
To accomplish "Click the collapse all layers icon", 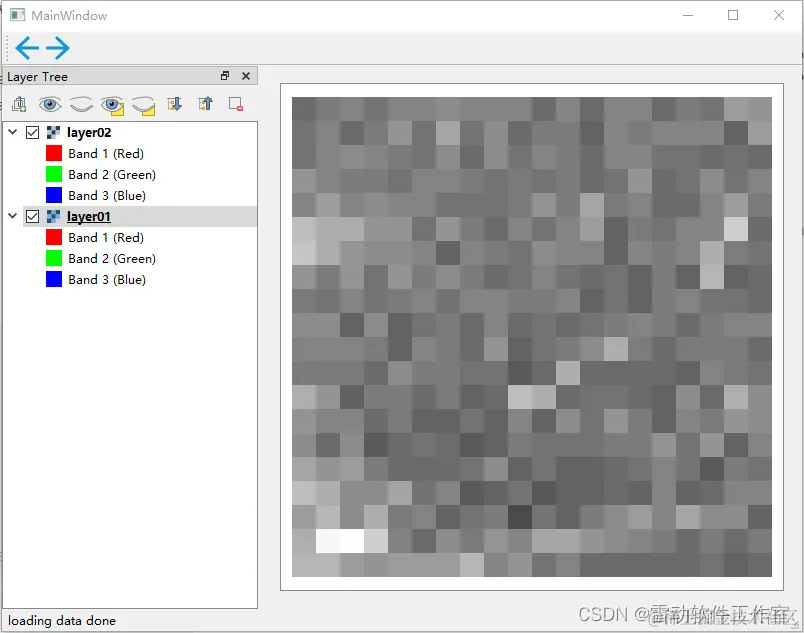I will (x=205, y=104).
